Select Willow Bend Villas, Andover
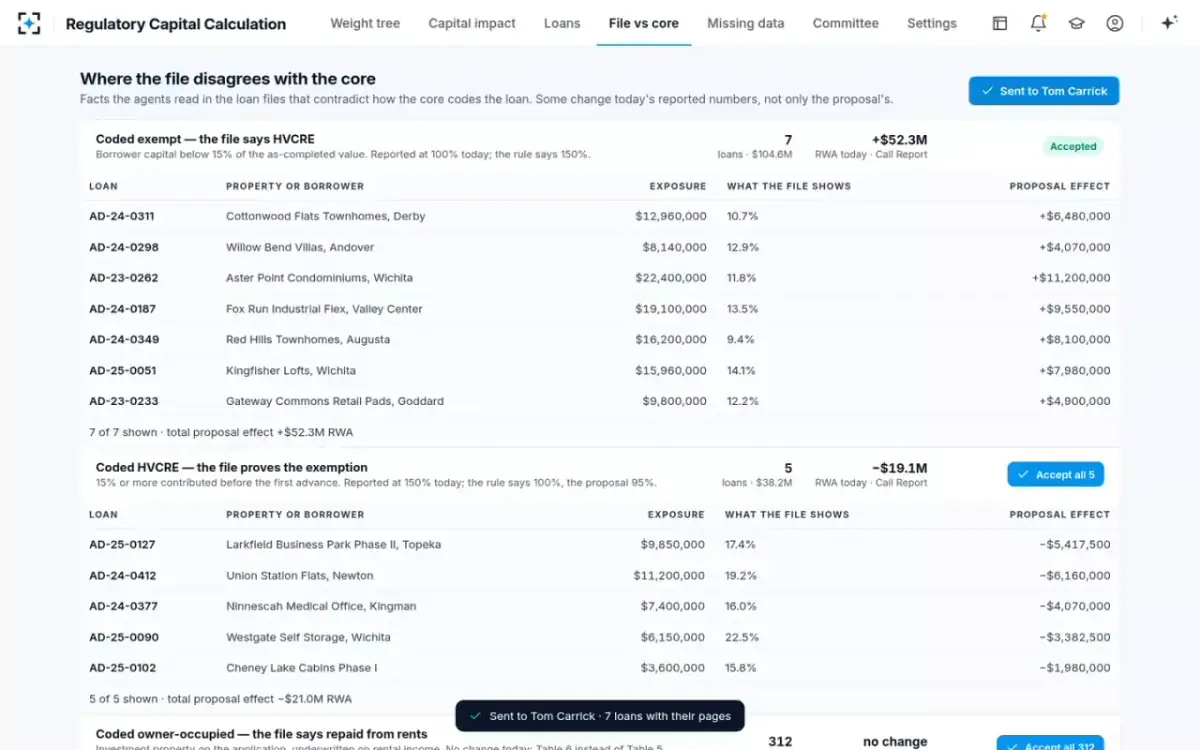The image size is (1200, 750). point(300,247)
